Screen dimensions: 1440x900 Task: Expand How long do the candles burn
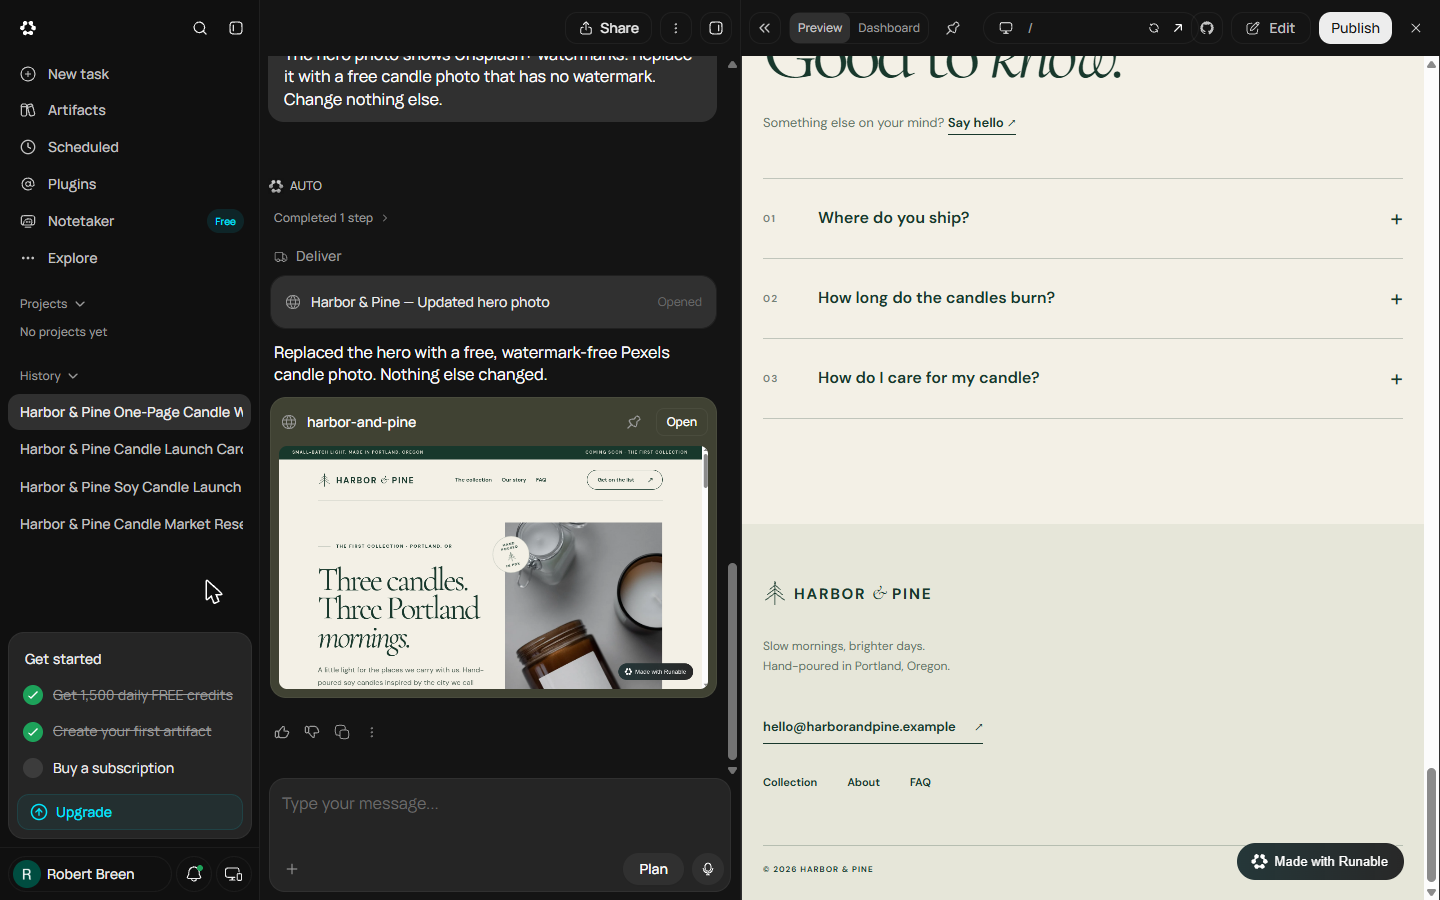pos(1083,299)
